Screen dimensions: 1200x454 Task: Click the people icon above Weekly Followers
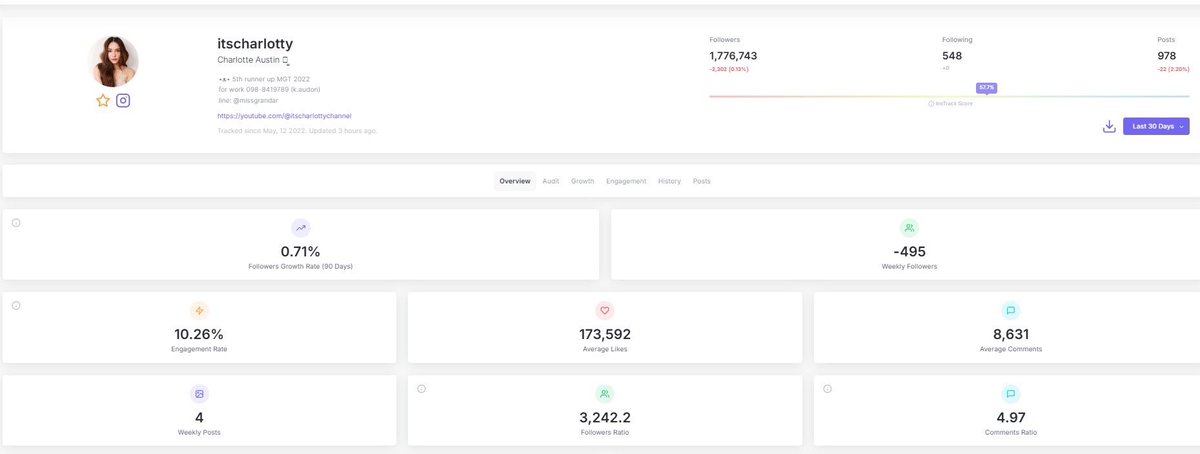[908, 228]
